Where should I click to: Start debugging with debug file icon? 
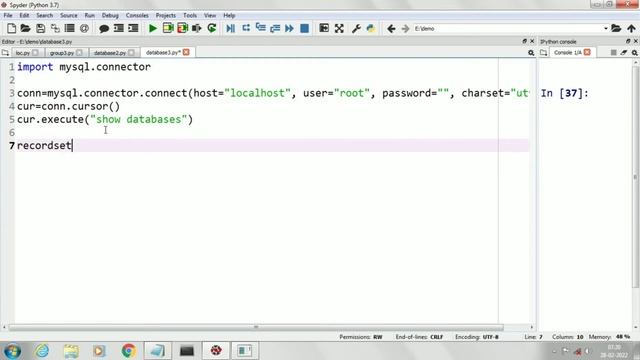(x=231, y=28)
